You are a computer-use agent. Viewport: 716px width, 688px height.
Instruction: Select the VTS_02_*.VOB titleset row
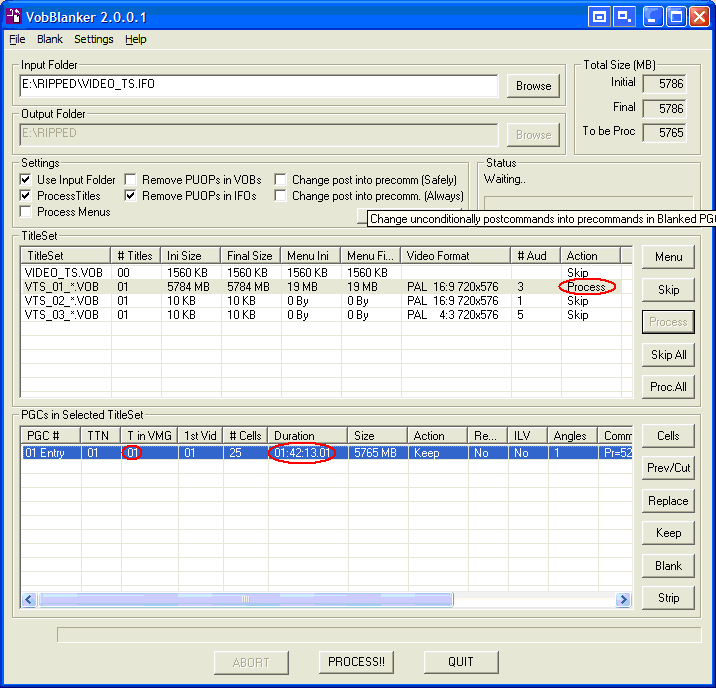click(x=62, y=301)
